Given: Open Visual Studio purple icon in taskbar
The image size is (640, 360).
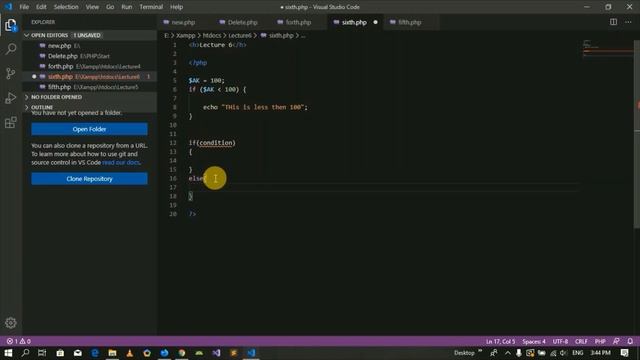Looking at the screenshot, I should tap(216, 353).
